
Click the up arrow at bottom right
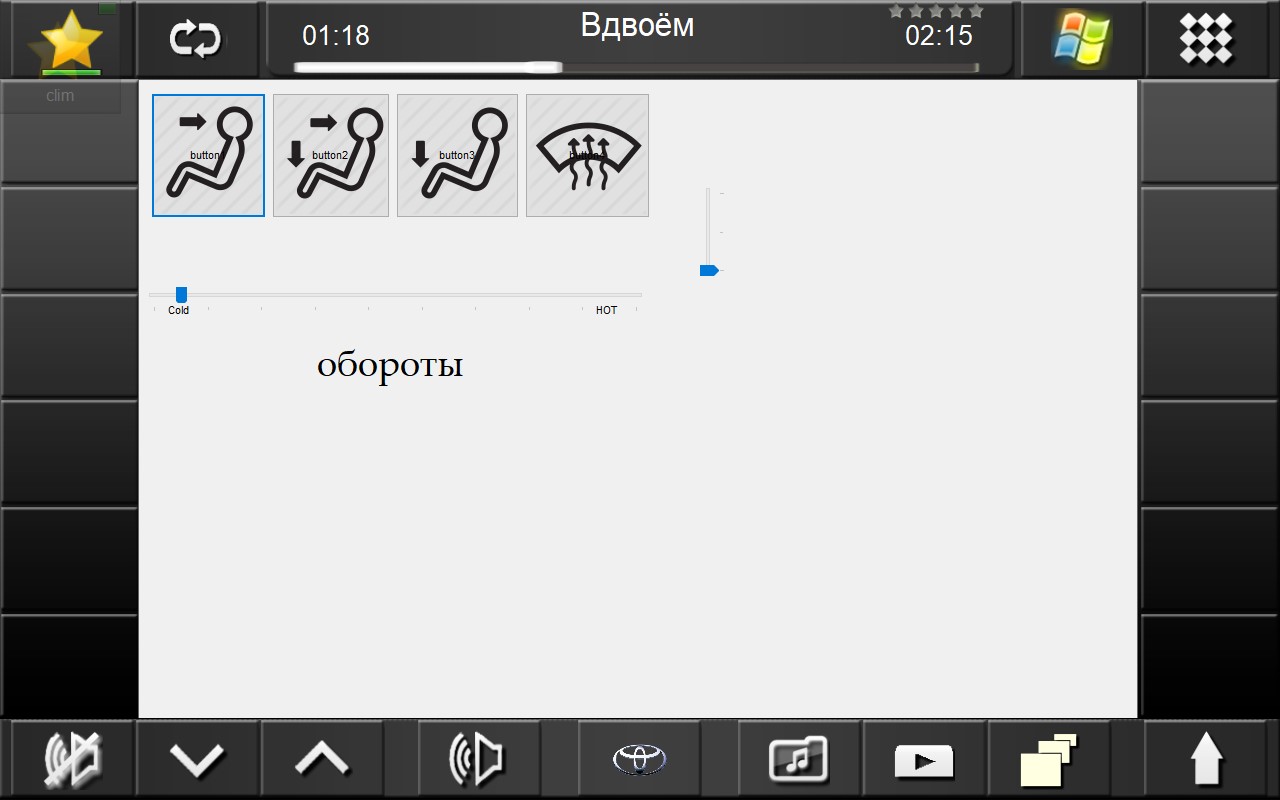(1207, 760)
